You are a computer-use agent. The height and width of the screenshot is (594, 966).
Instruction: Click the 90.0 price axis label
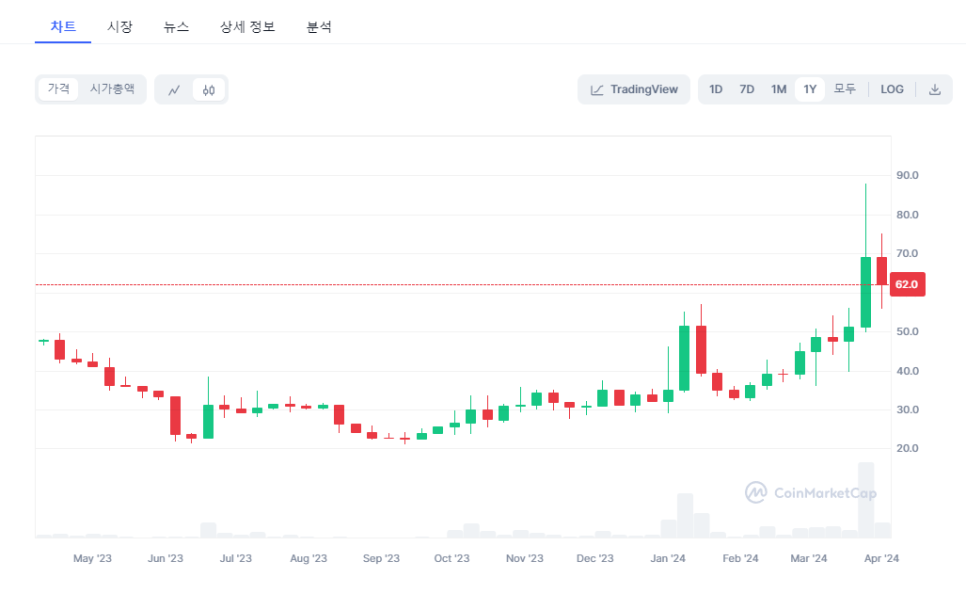[907, 176]
